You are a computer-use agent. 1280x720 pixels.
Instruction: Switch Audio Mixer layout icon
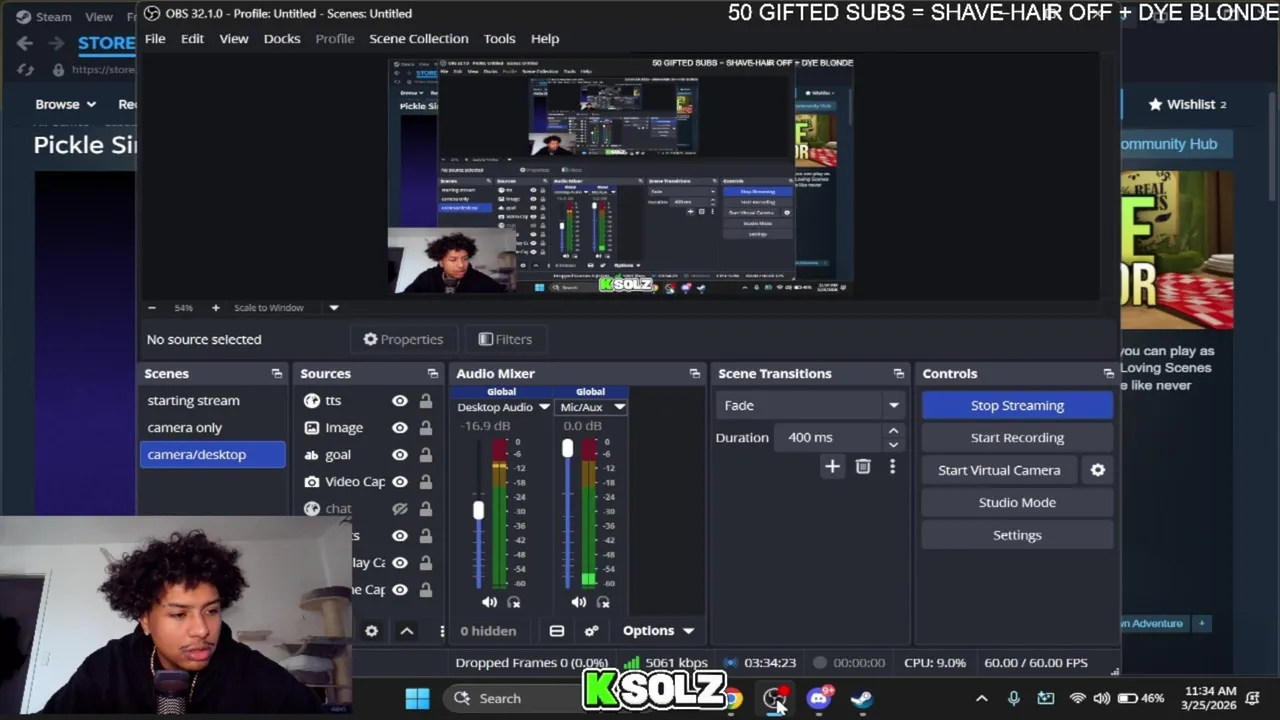(557, 631)
